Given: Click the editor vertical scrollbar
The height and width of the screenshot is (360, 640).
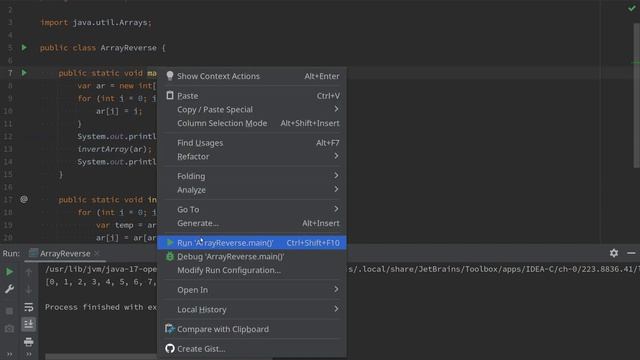Looking at the screenshot, I should point(636,96).
